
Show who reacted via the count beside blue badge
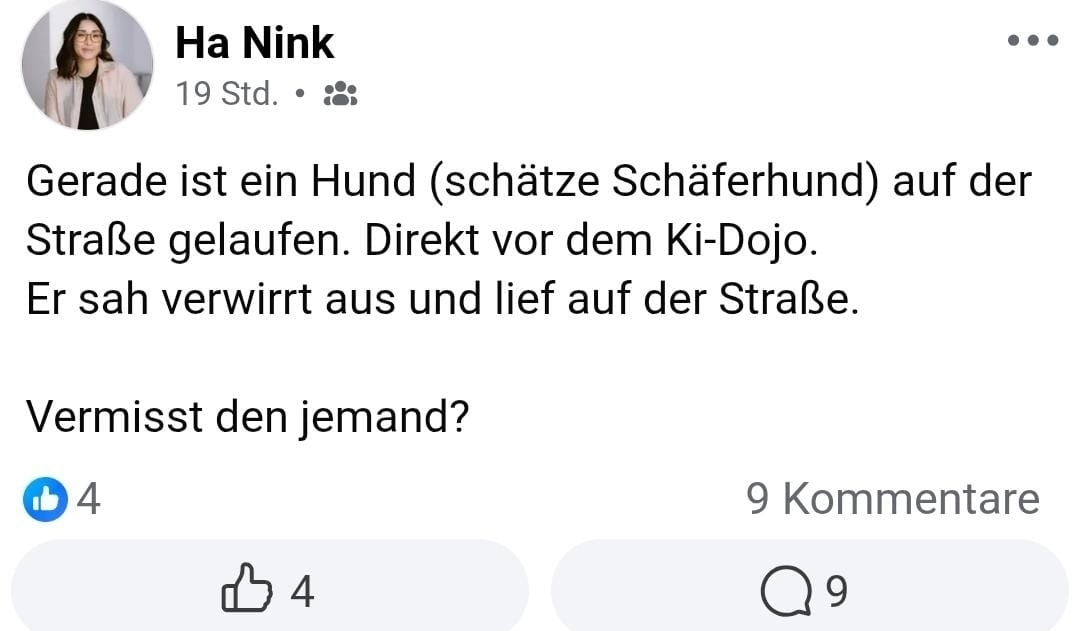point(89,500)
